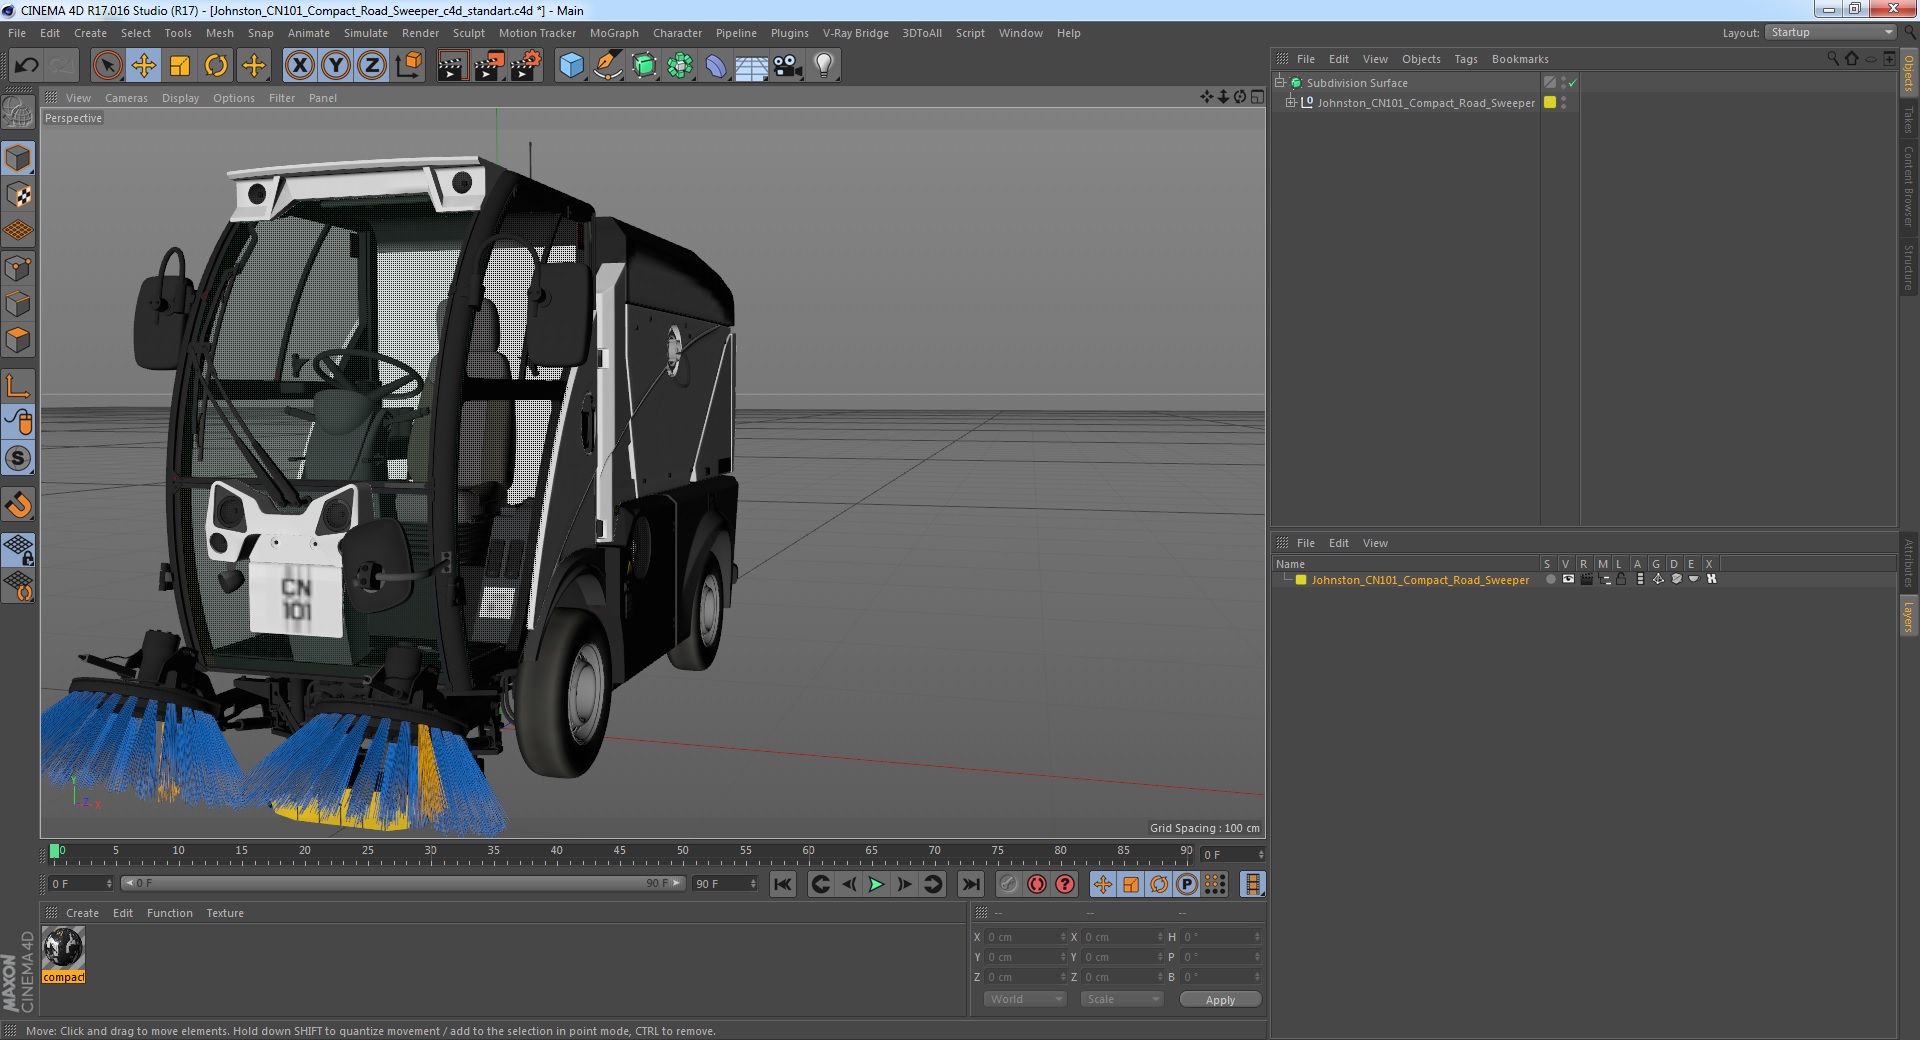Open the Scale mode dropdown
This screenshot has width=1920, height=1040.
[1122, 999]
